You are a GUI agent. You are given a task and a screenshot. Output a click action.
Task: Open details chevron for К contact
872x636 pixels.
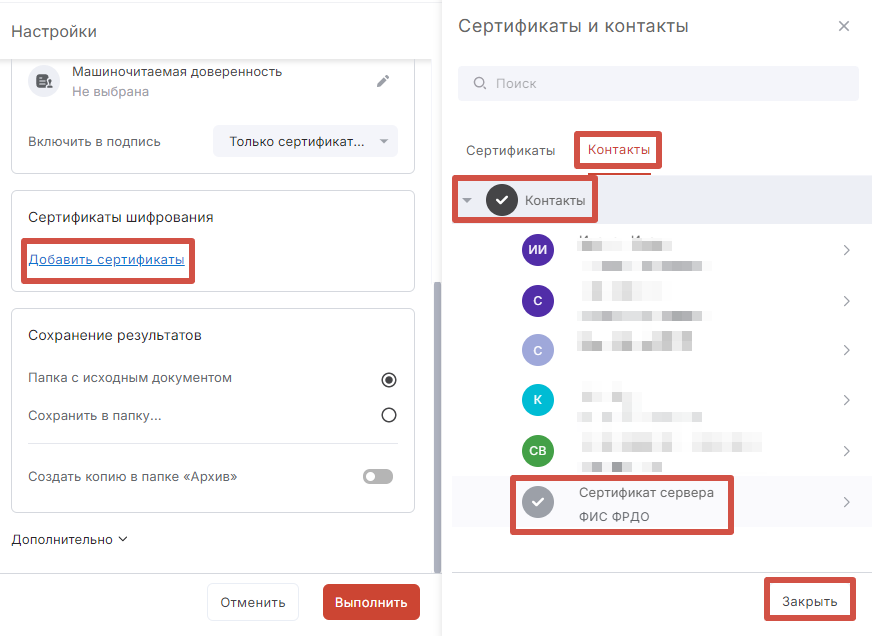click(x=846, y=400)
